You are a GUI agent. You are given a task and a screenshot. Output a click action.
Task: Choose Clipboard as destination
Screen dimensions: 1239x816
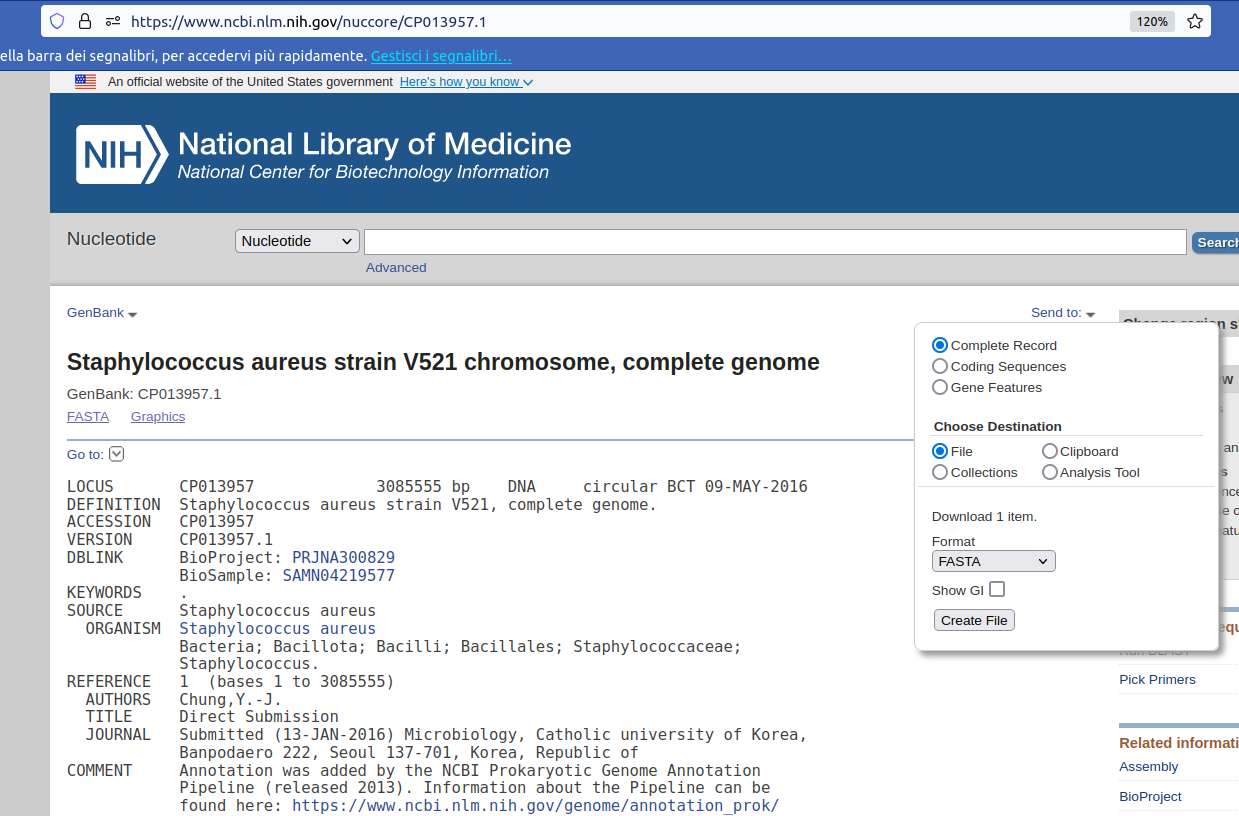(x=1050, y=452)
